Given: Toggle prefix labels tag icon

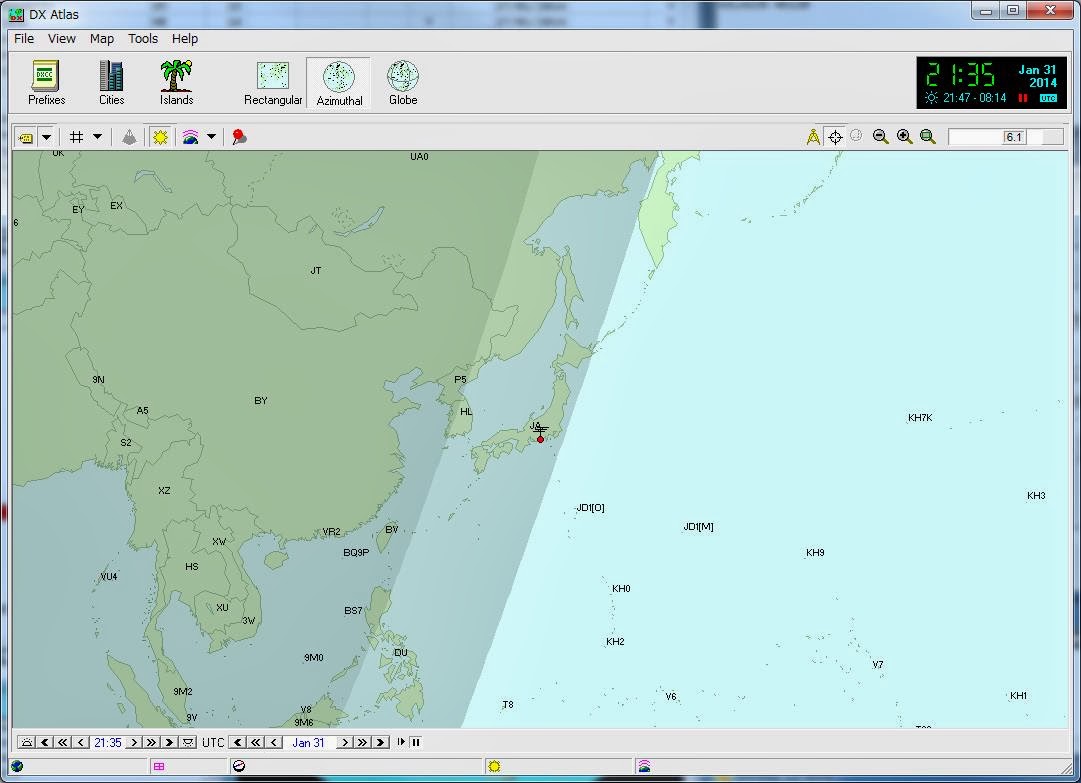Looking at the screenshot, I should click(x=26, y=137).
